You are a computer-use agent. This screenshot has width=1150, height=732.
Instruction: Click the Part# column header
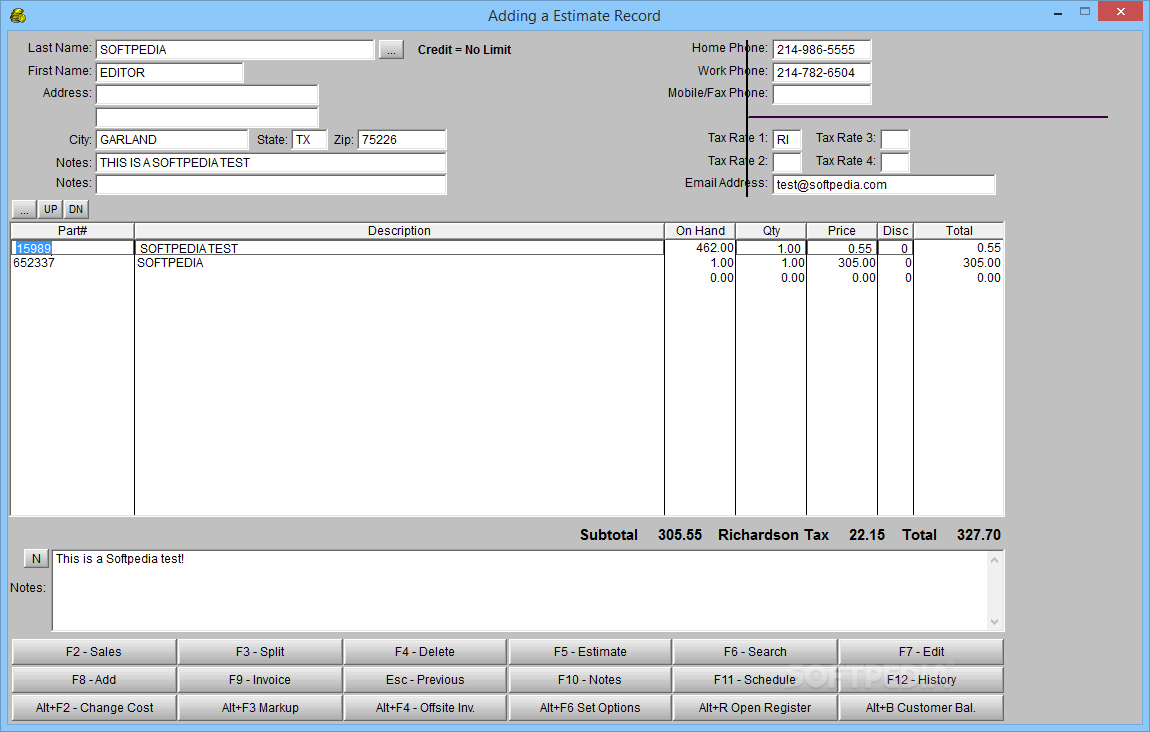pos(73,231)
